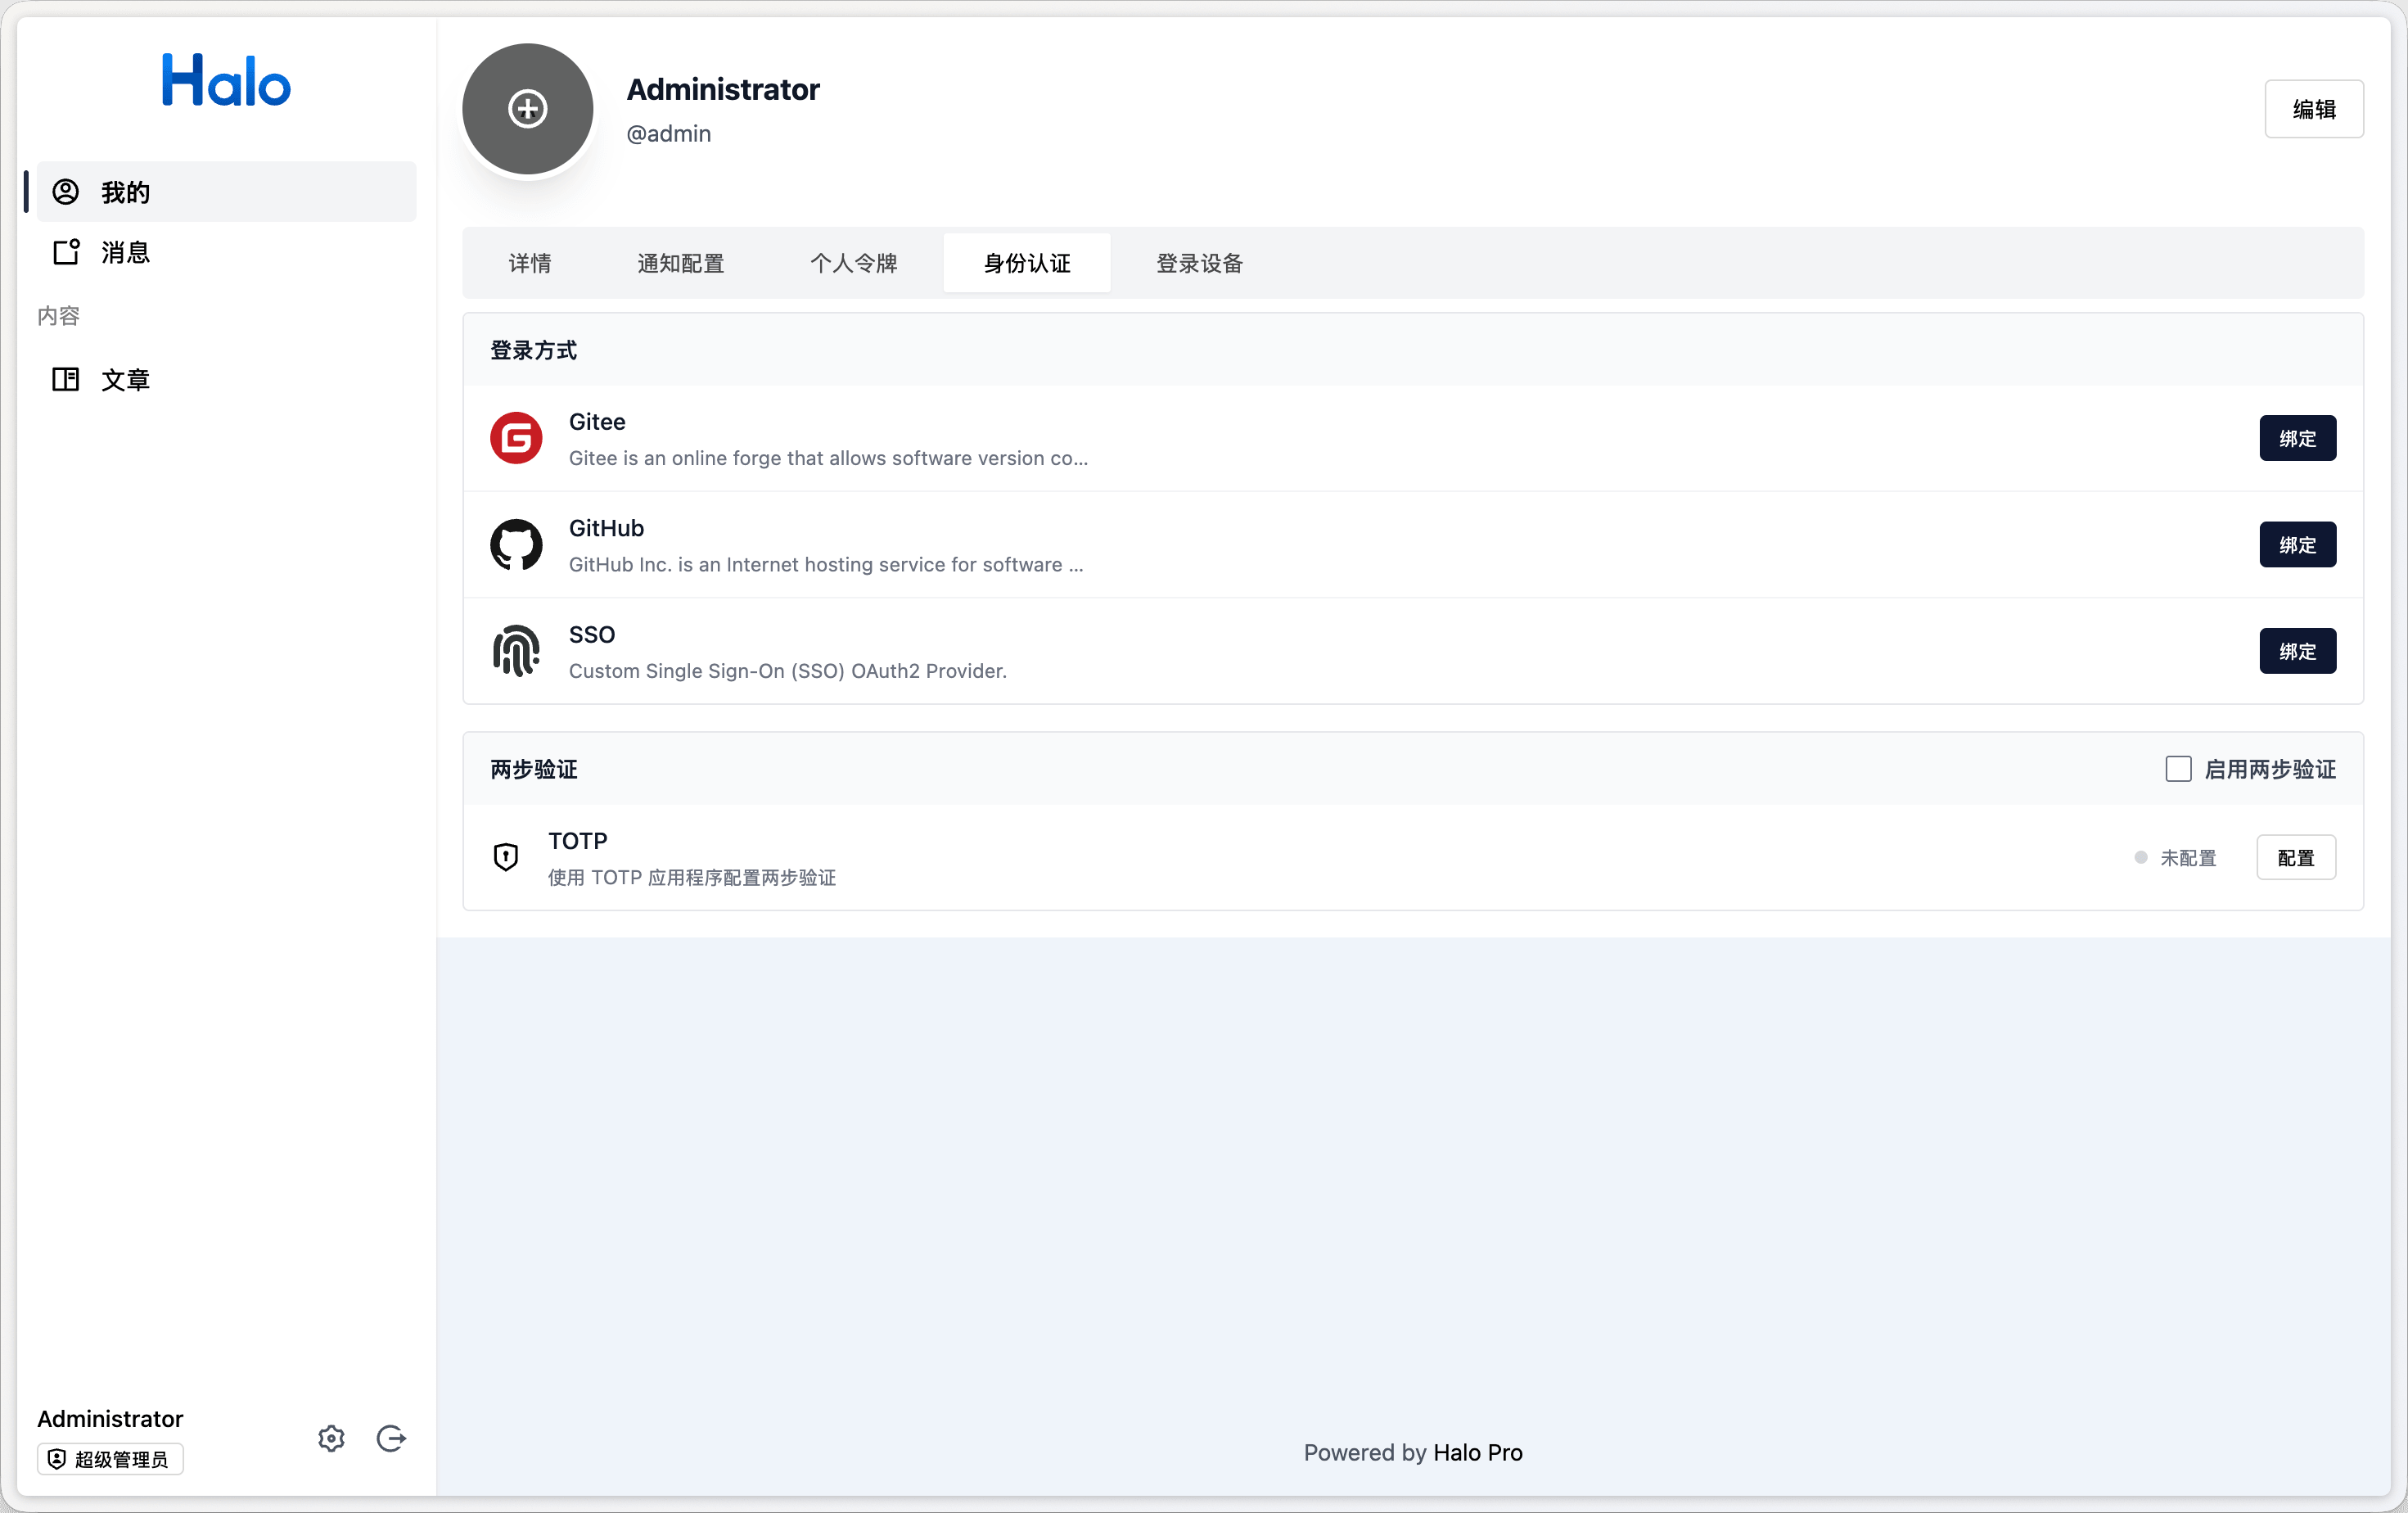Click the Administrator name in the sidebar footer
2408x1513 pixels.
click(x=110, y=1418)
